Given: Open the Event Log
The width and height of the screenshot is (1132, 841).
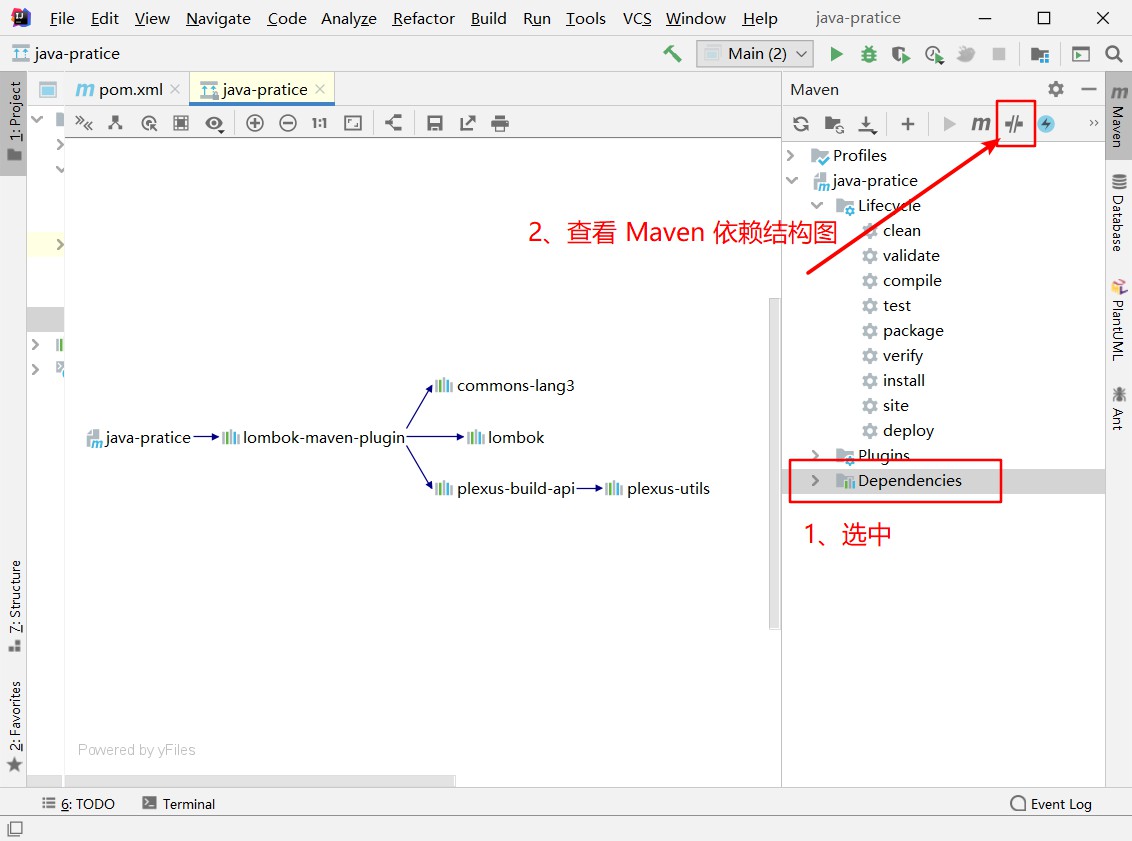Looking at the screenshot, I should pos(1051,803).
